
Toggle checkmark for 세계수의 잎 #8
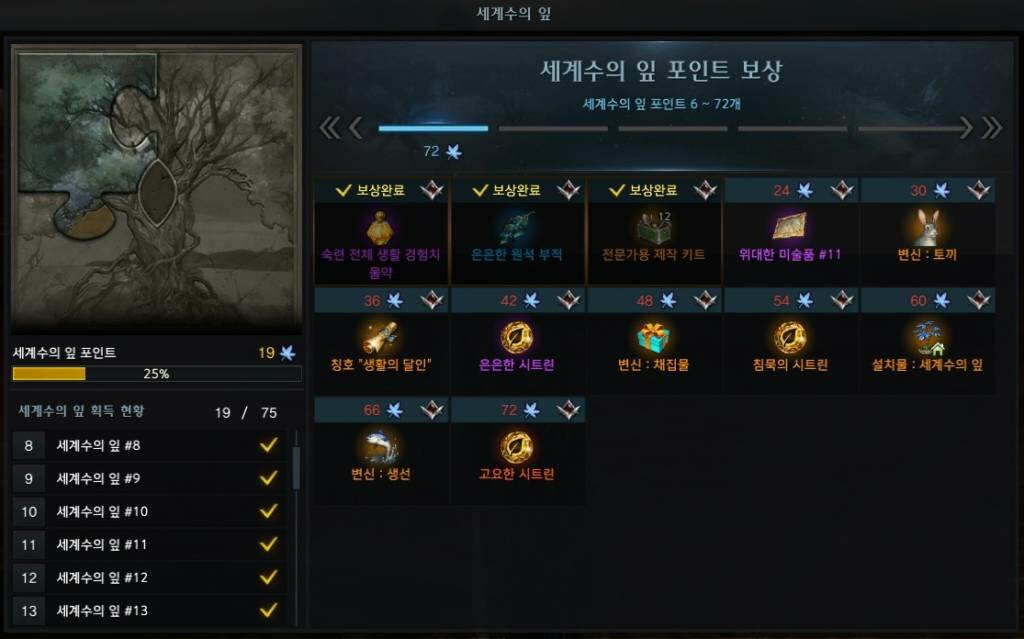(x=268, y=445)
